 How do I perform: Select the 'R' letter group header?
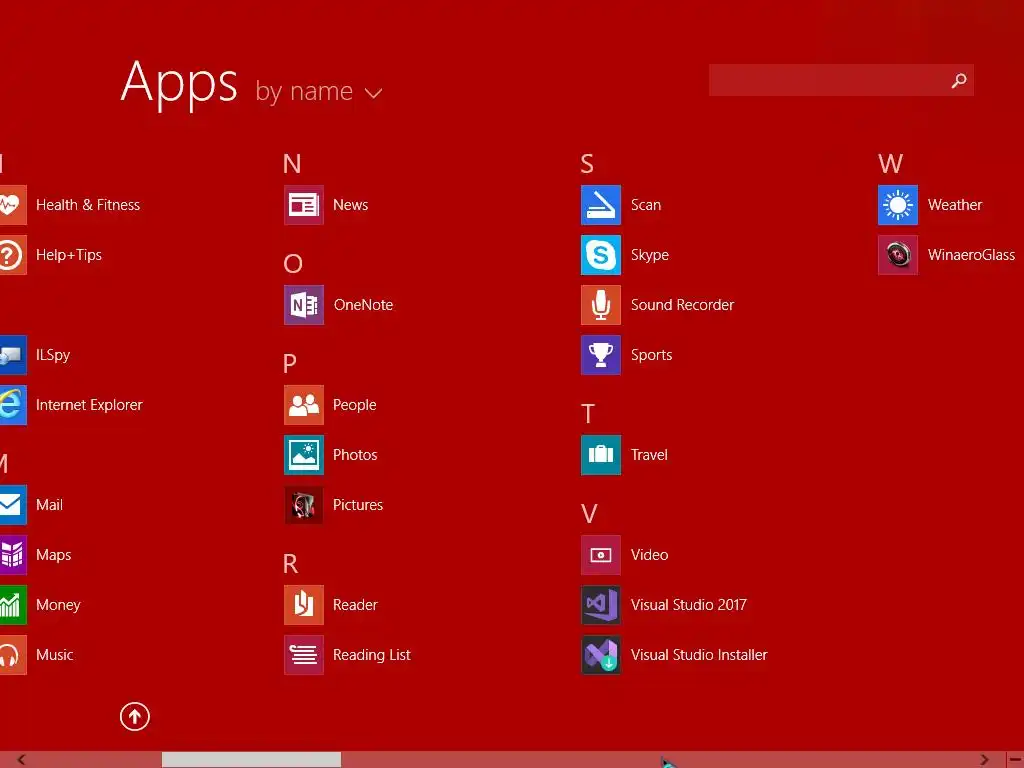(291, 564)
